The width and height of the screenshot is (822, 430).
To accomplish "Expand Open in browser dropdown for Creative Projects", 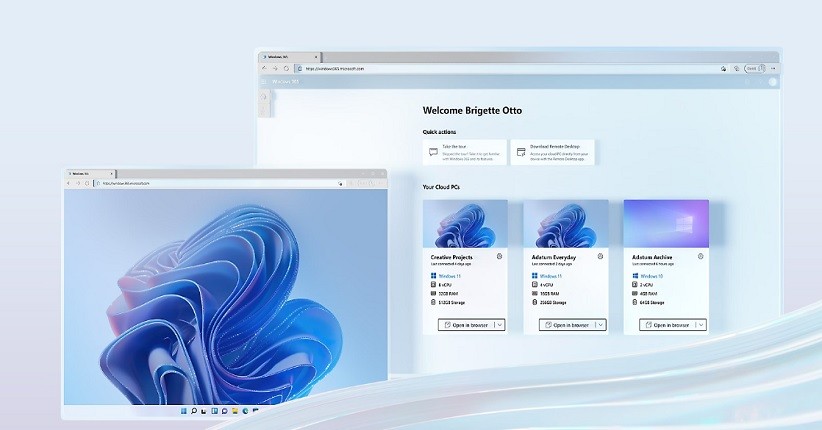I will tap(500, 325).
